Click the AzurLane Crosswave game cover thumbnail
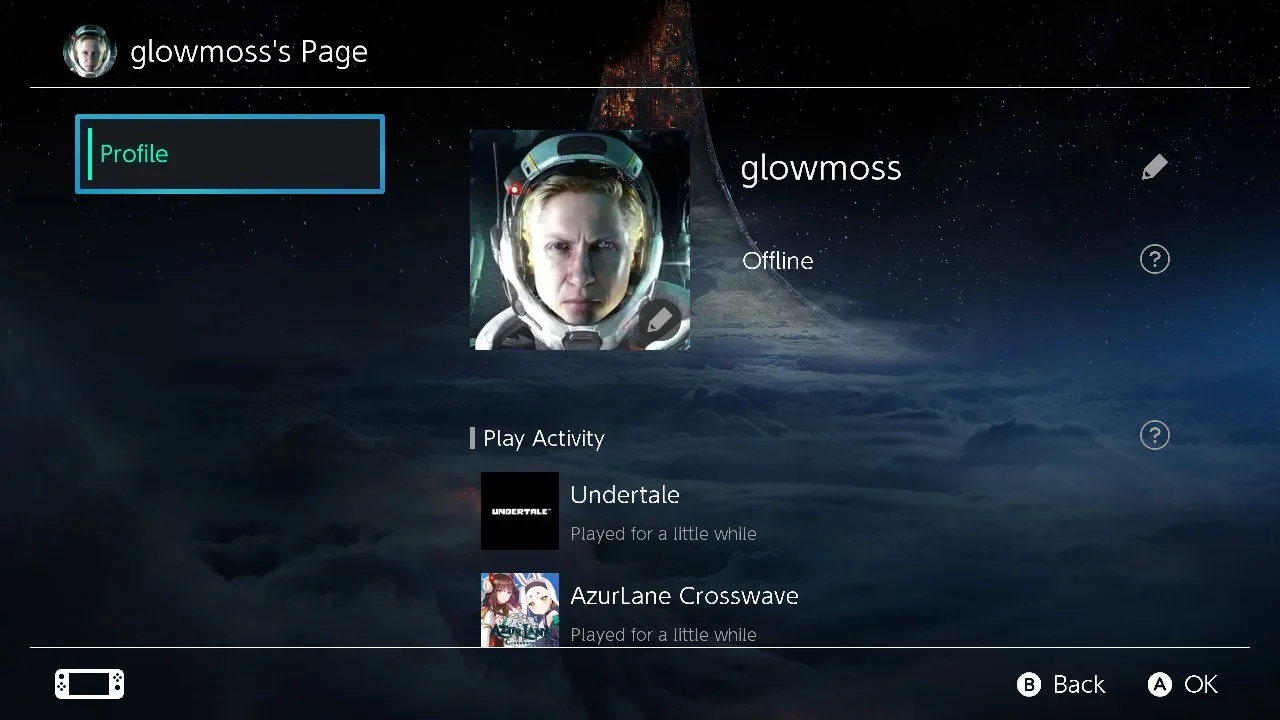Viewport: 1280px width, 720px height. tap(520, 610)
